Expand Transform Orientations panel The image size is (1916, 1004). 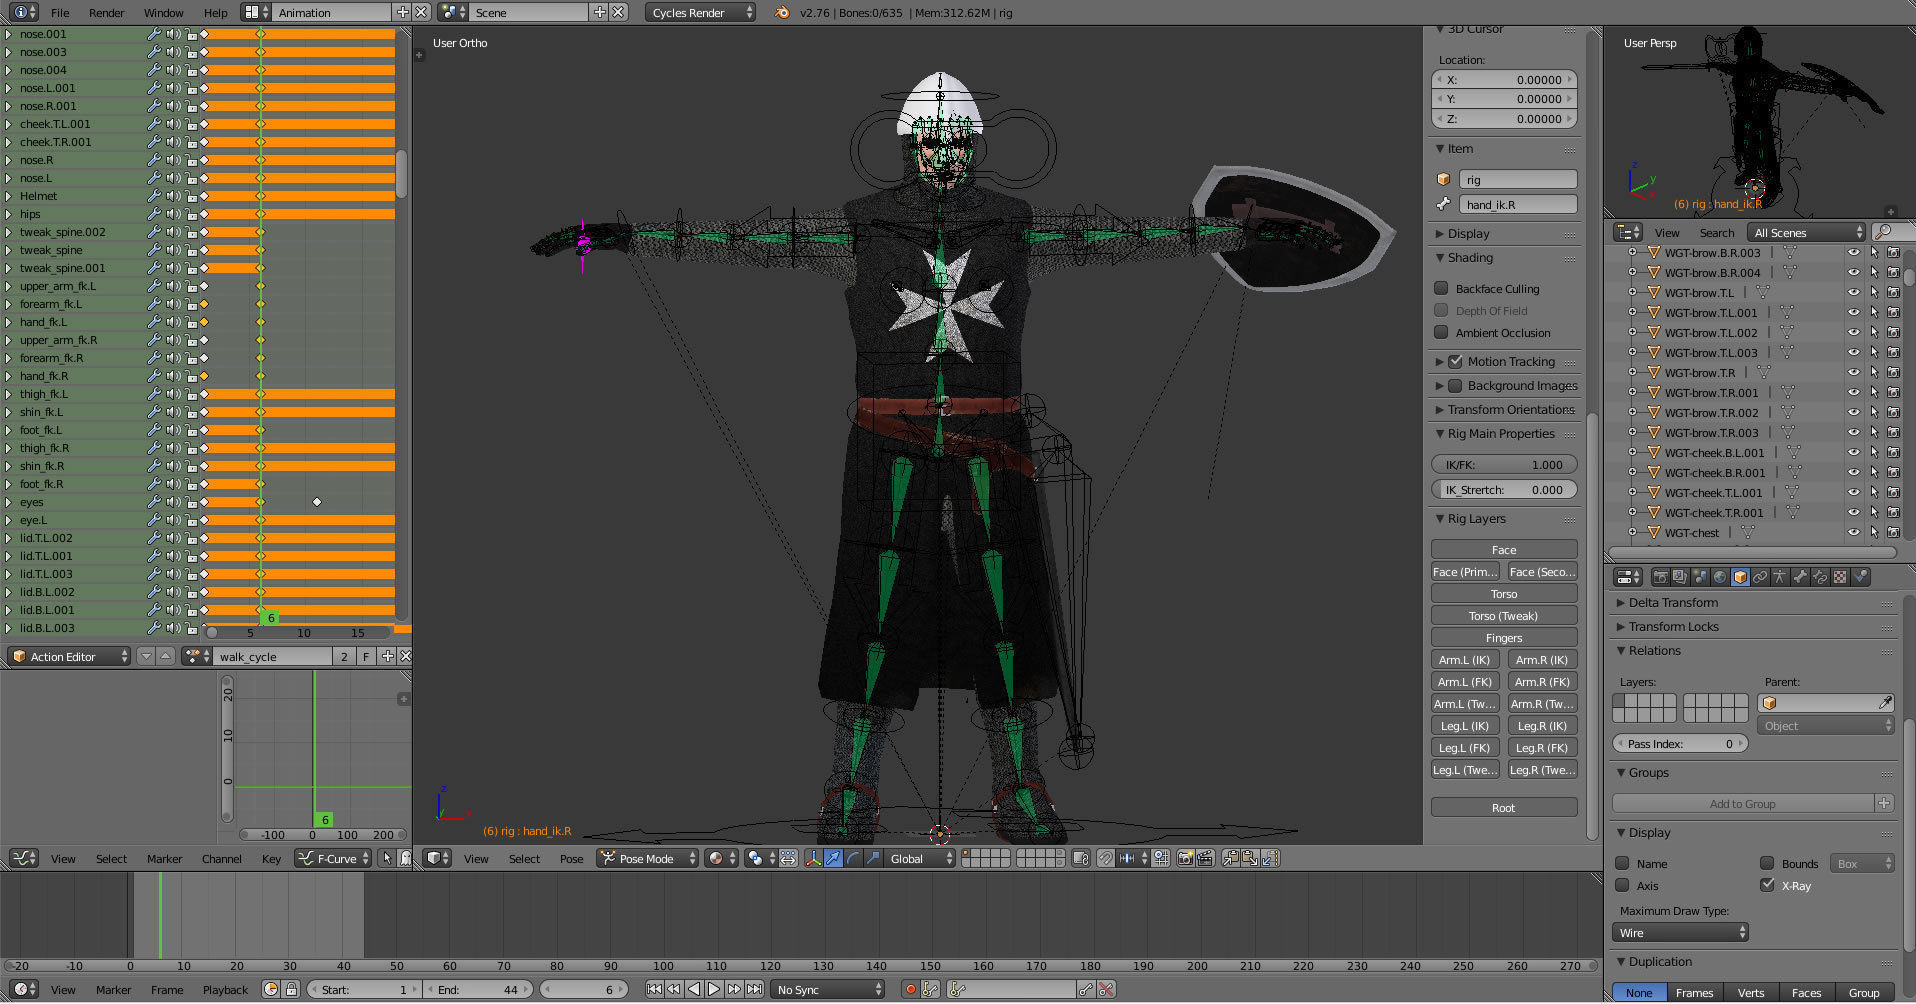[1505, 409]
